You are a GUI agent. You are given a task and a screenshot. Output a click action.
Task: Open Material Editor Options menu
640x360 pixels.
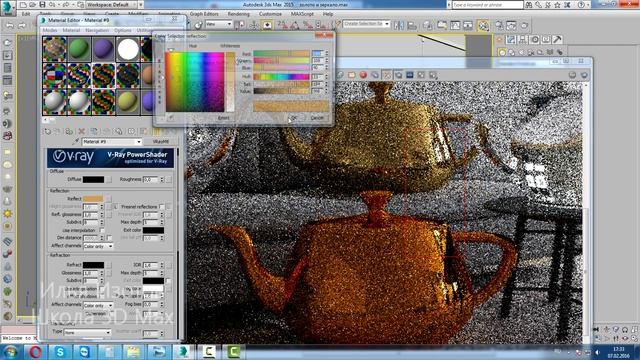click(x=122, y=30)
